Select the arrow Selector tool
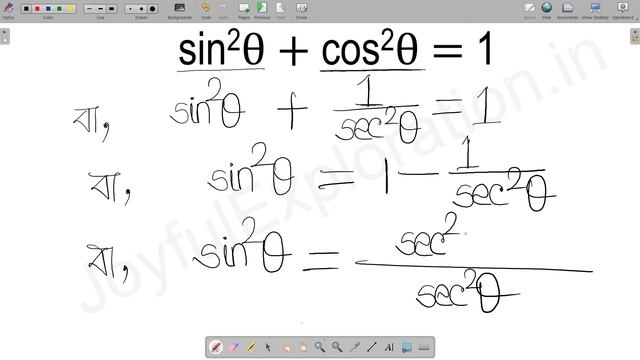 click(x=268, y=347)
